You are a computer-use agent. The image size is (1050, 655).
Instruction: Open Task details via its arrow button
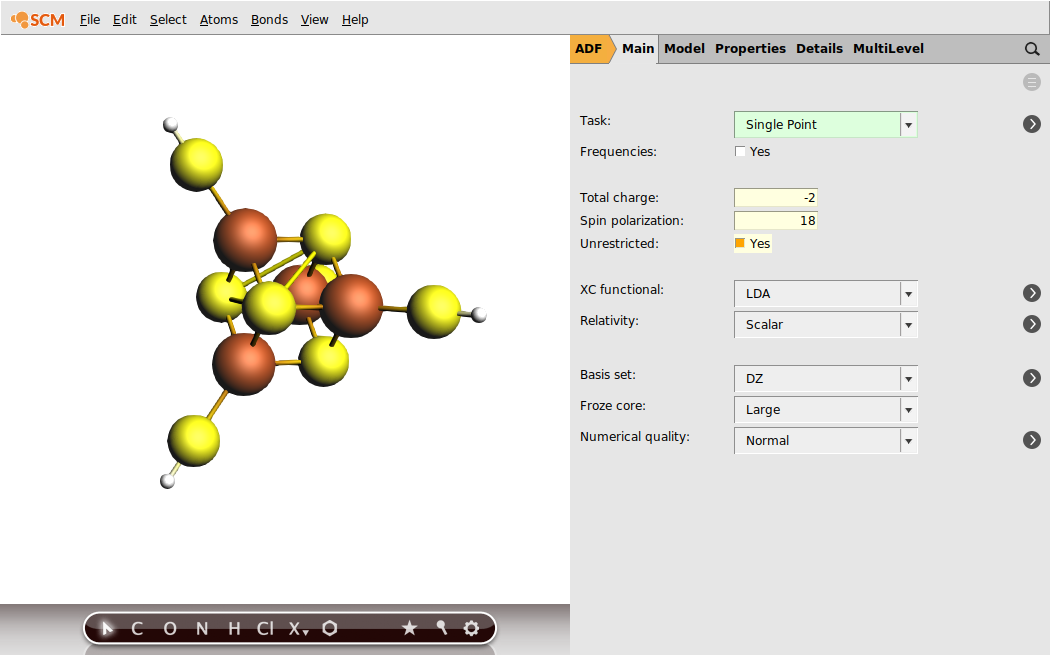[x=1031, y=123]
